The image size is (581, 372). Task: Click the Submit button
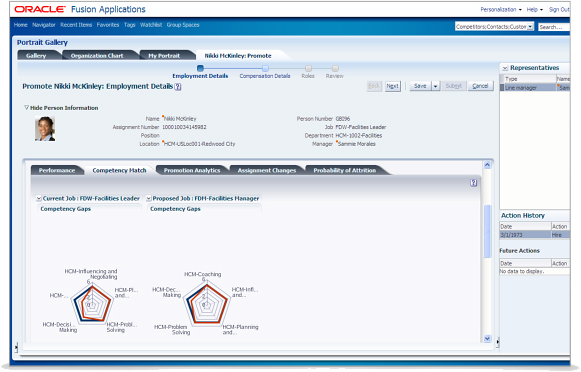tap(454, 86)
